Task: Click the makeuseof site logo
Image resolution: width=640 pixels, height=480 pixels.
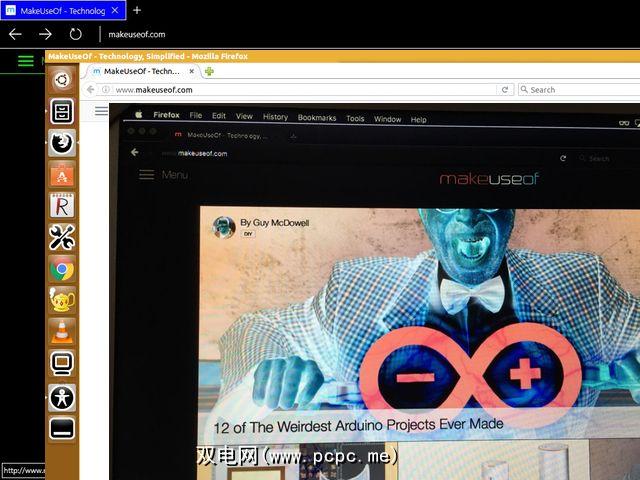Action: (x=489, y=179)
